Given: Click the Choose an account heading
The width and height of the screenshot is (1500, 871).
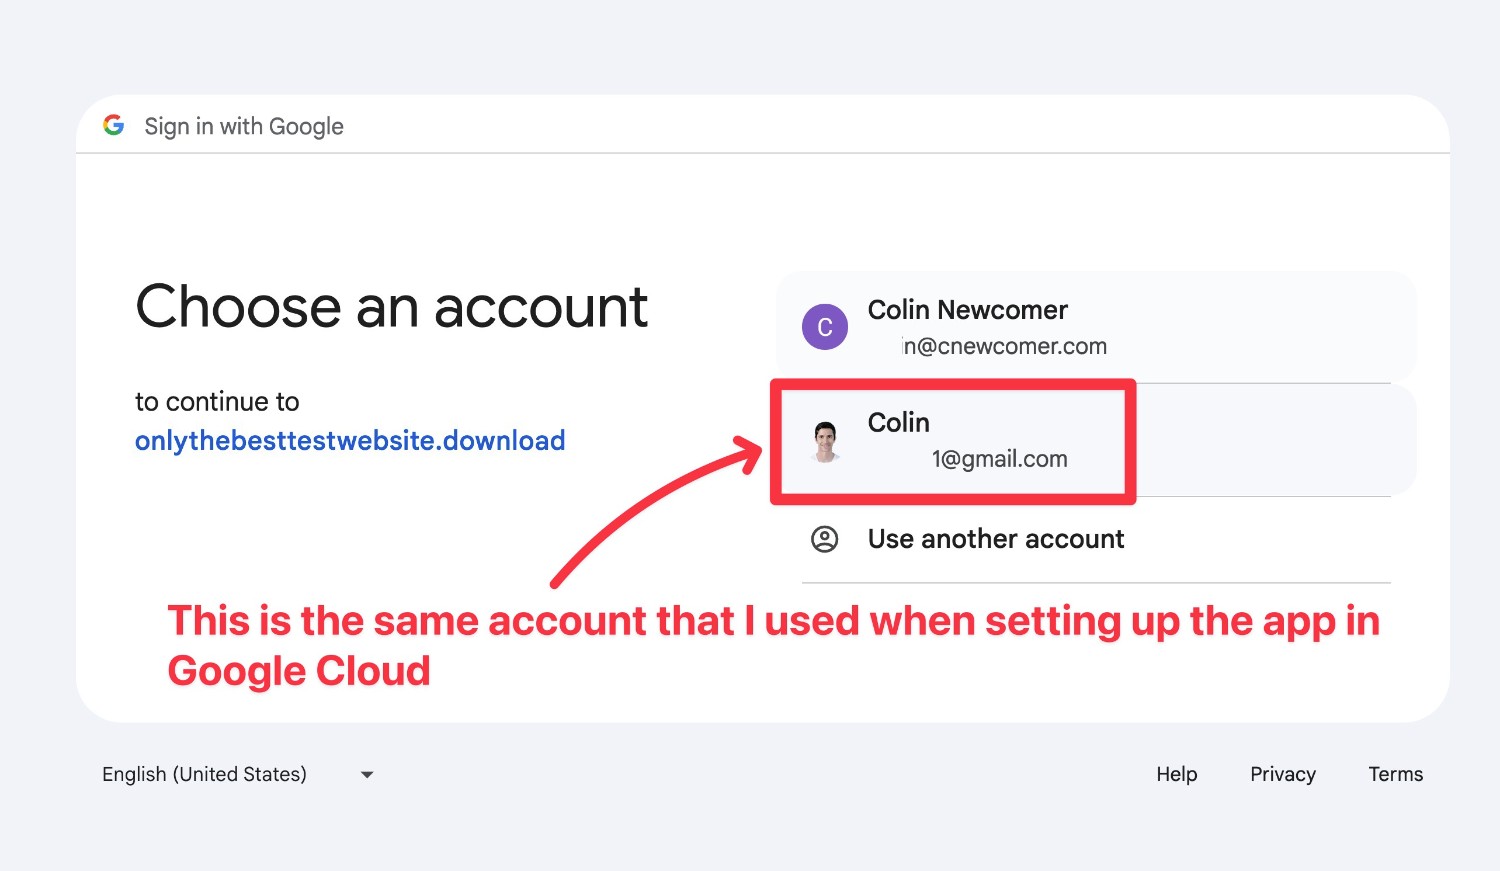Looking at the screenshot, I should point(392,306).
